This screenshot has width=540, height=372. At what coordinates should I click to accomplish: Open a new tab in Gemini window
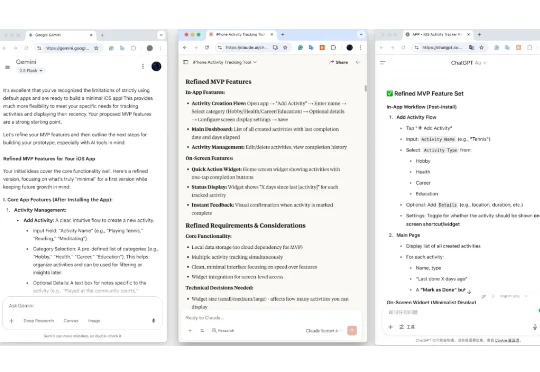click(102, 35)
